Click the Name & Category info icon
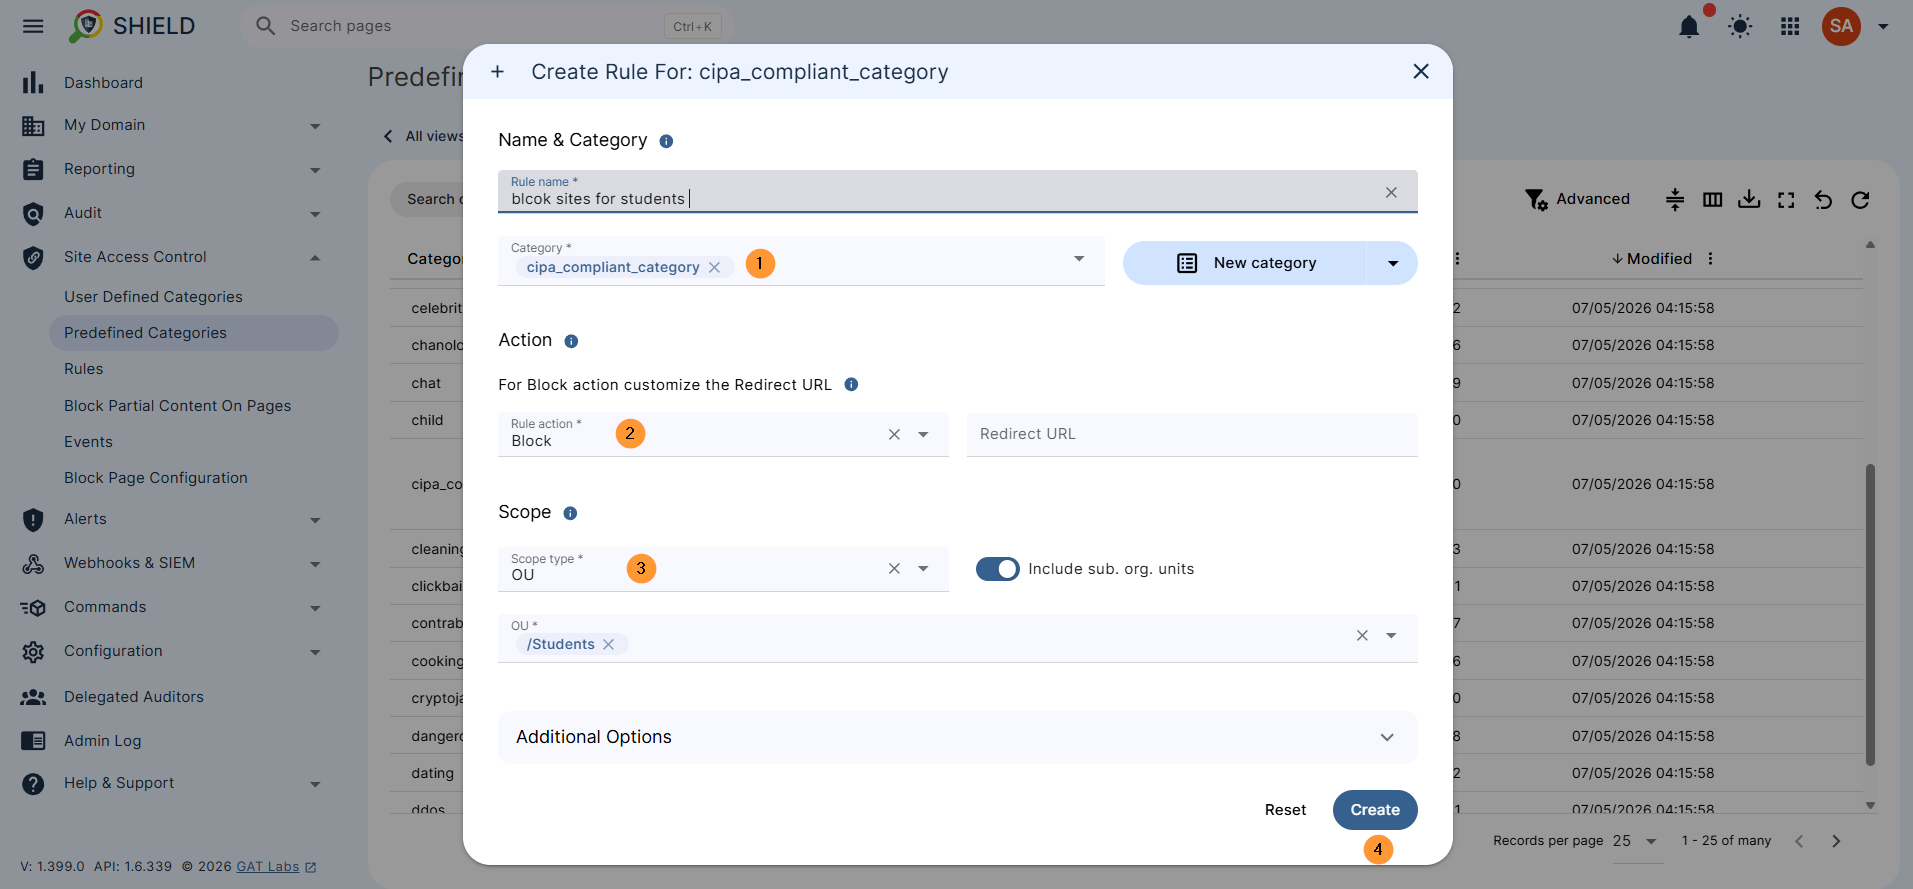 [x=666, y=141]
